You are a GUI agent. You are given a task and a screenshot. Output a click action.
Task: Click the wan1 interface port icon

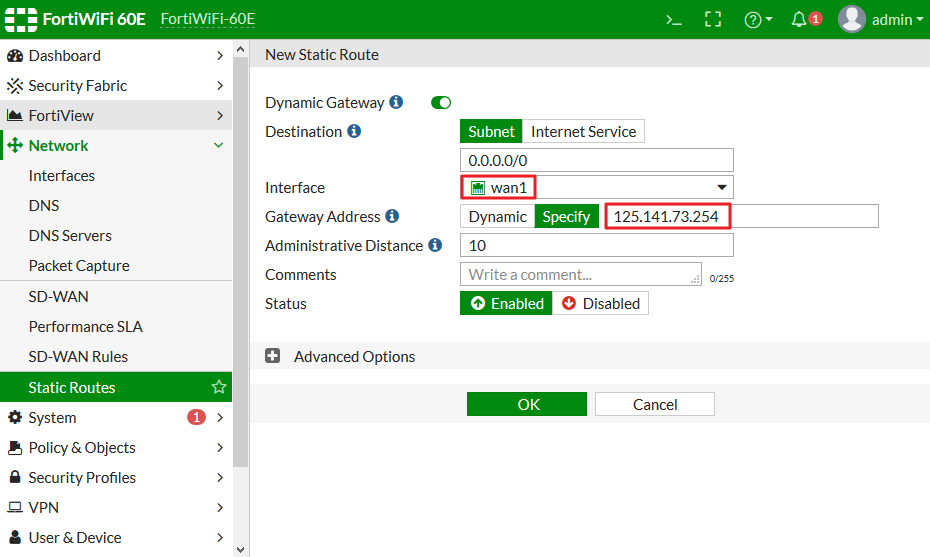tap(478, 188)
